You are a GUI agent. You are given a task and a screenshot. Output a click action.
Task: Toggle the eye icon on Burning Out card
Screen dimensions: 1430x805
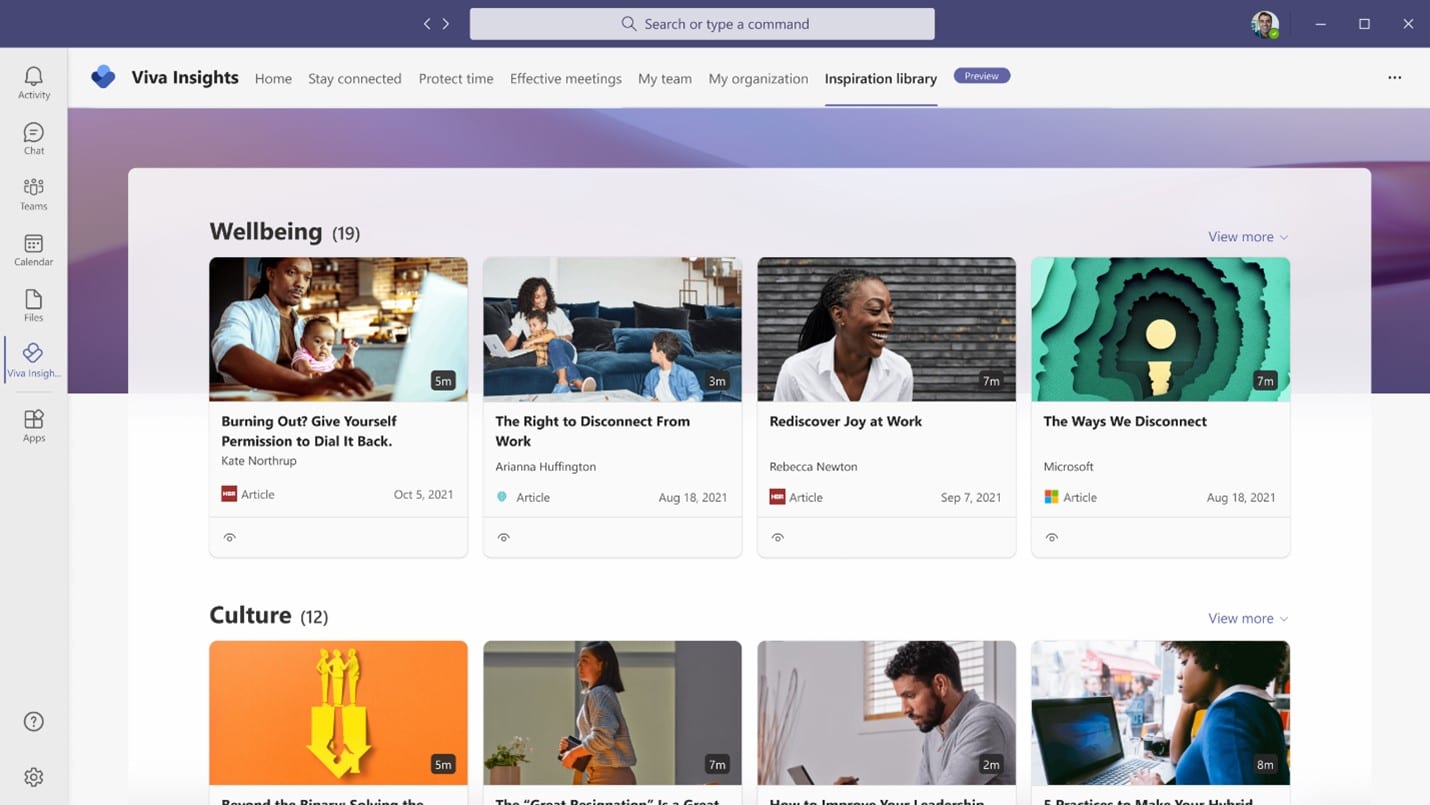(x=230, y=538)
